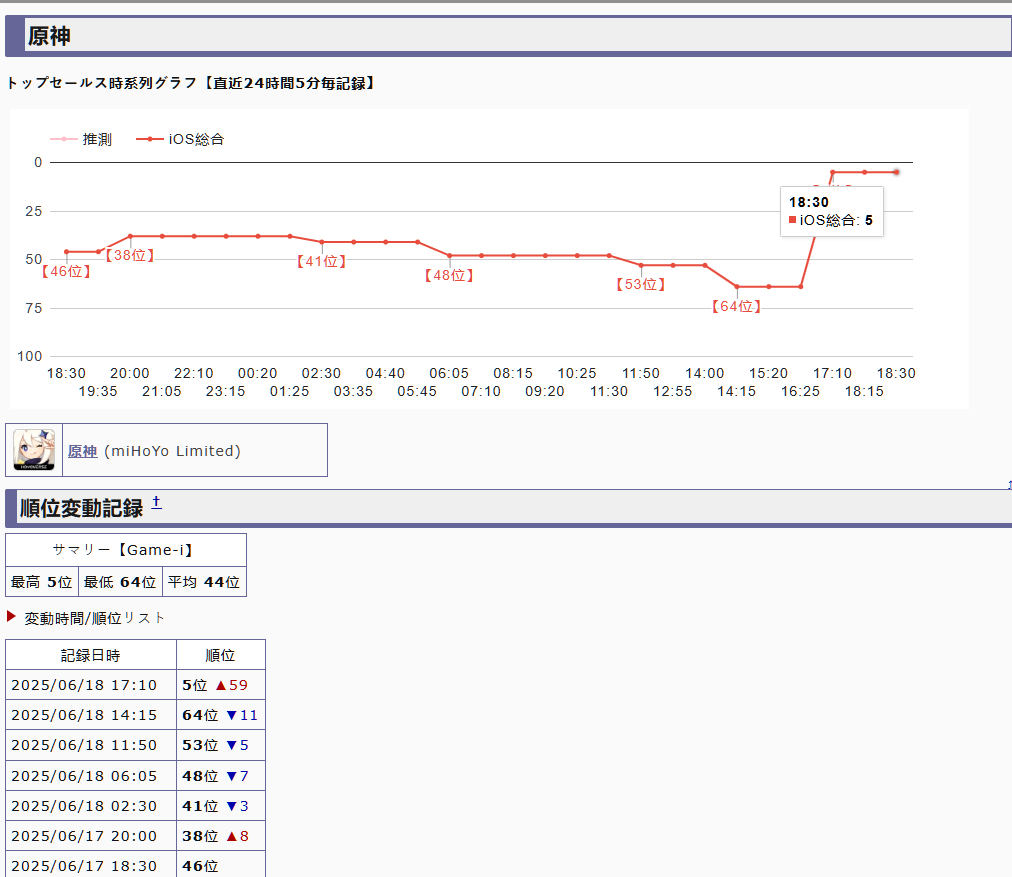Open the 原神 game icon thumbnail

point(34,450)
